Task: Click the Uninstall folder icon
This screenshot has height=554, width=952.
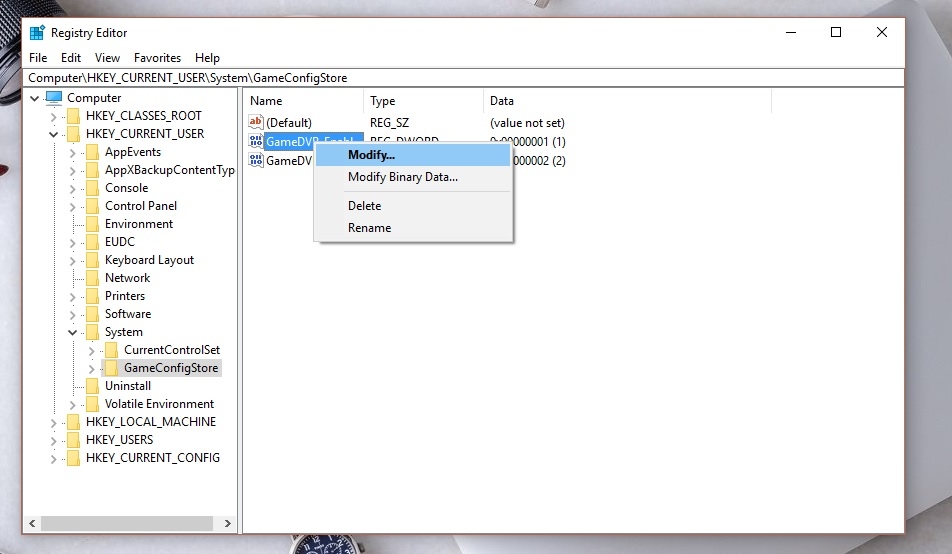Action: click(92, 386)
